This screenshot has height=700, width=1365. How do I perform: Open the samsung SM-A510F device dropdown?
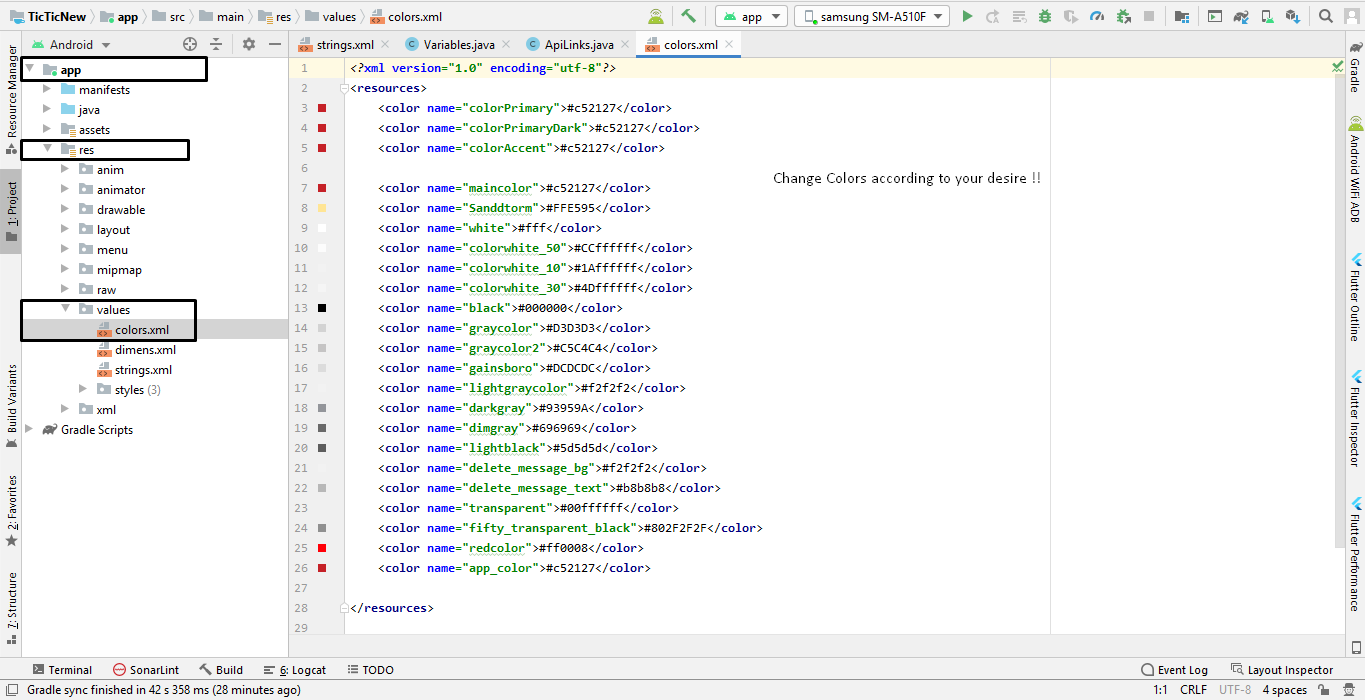[871, 17]
